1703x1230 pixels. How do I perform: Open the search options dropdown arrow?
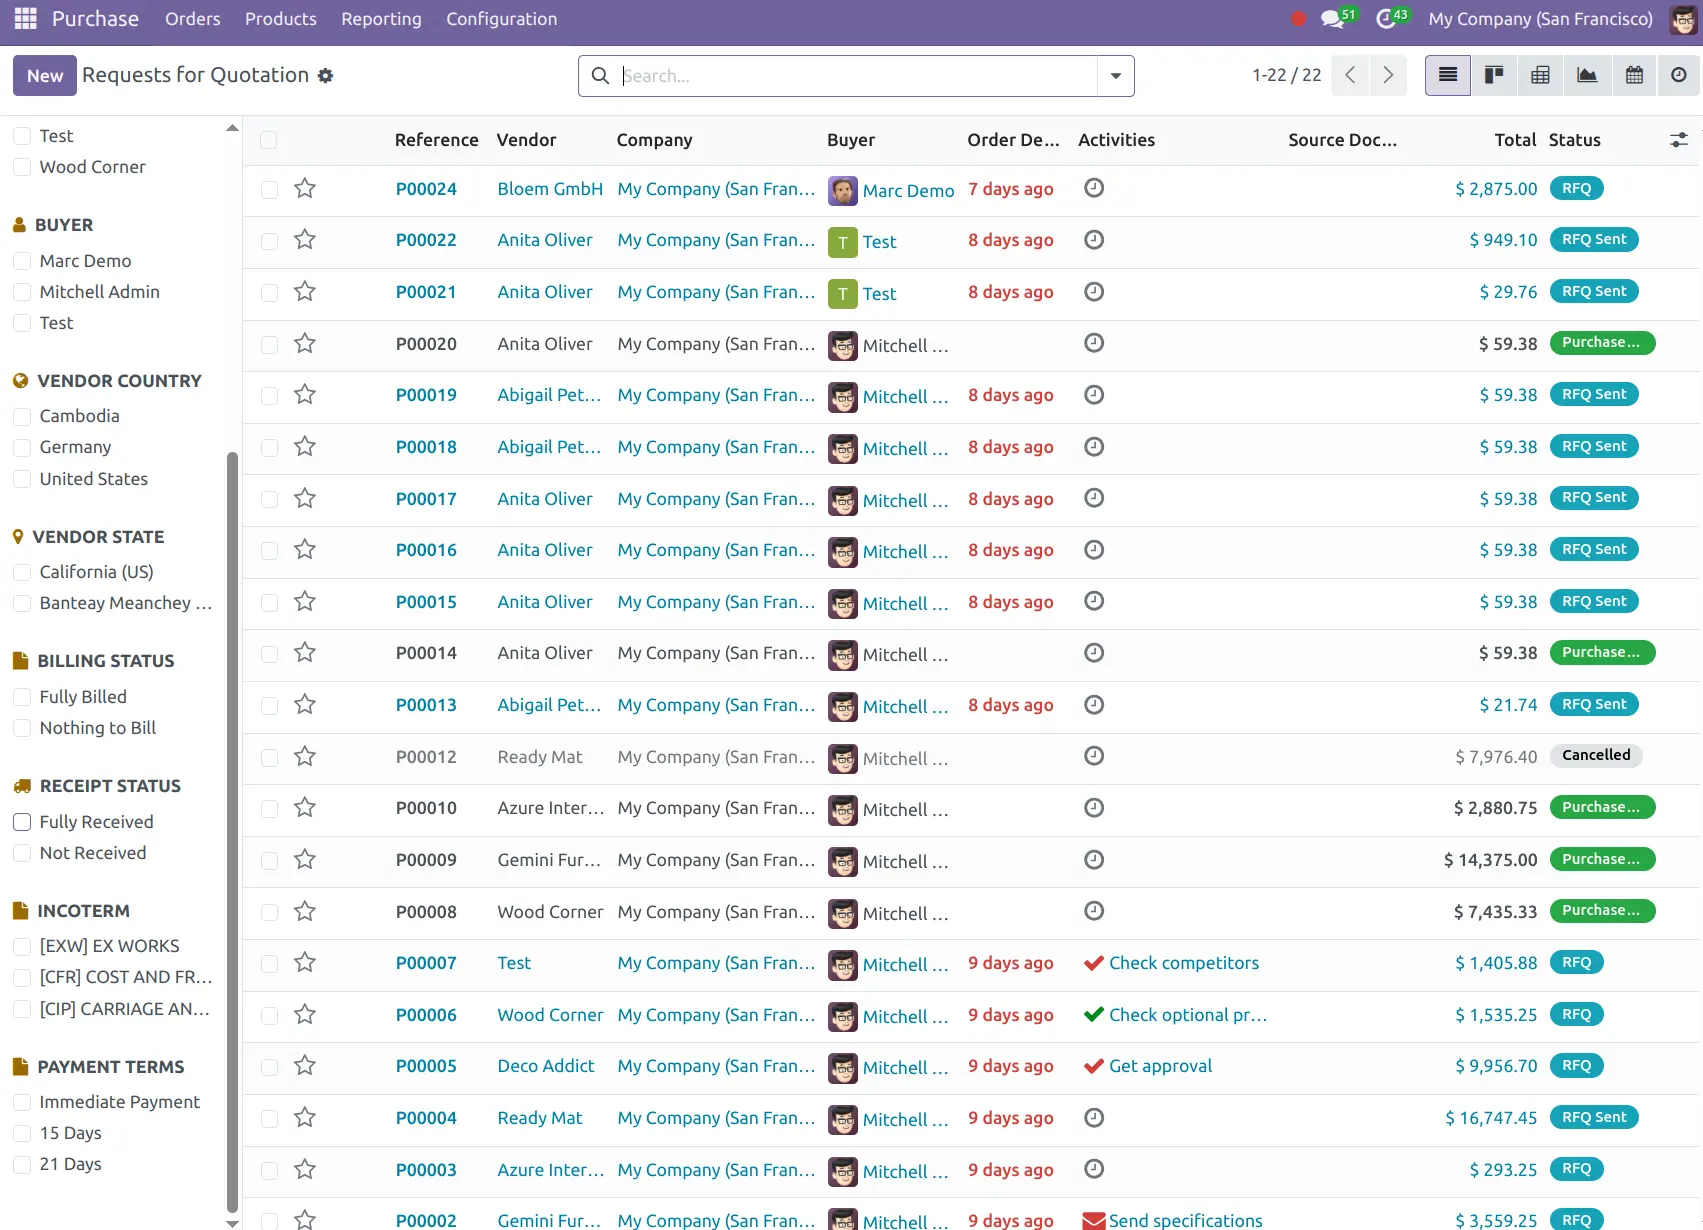[x=1116, y=76]
